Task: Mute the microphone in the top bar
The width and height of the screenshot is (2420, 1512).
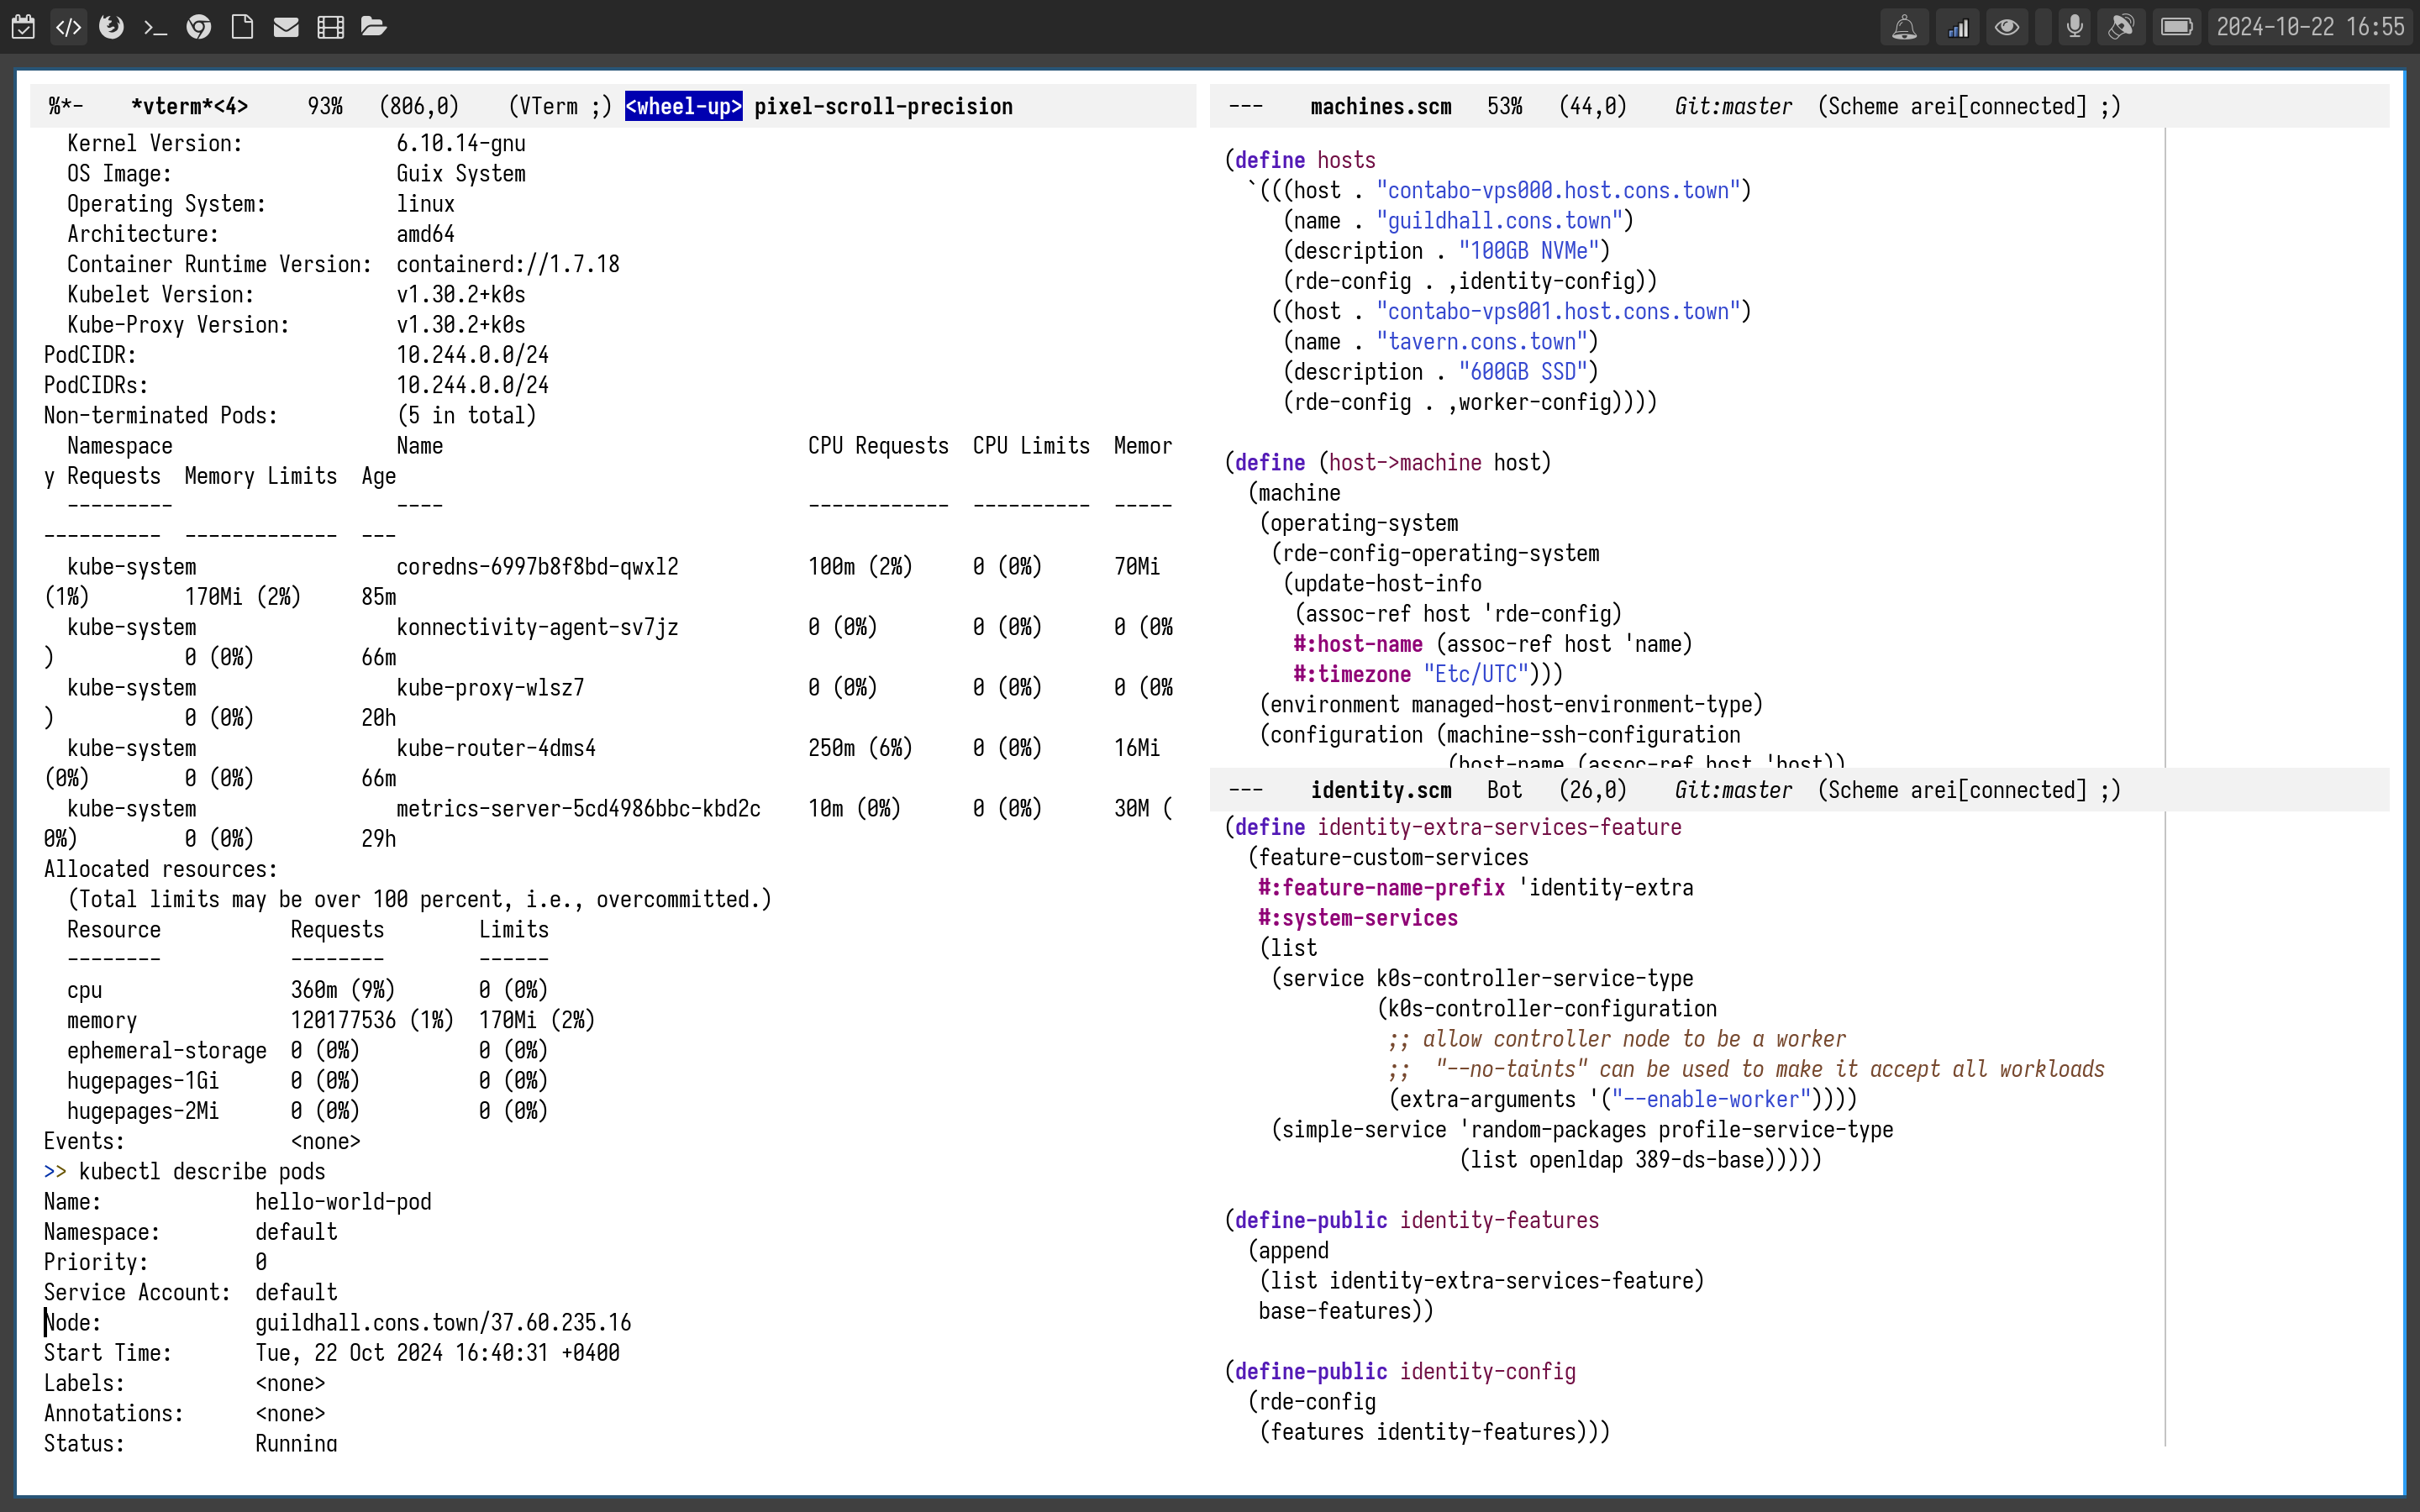Action: coord(2074,27)
